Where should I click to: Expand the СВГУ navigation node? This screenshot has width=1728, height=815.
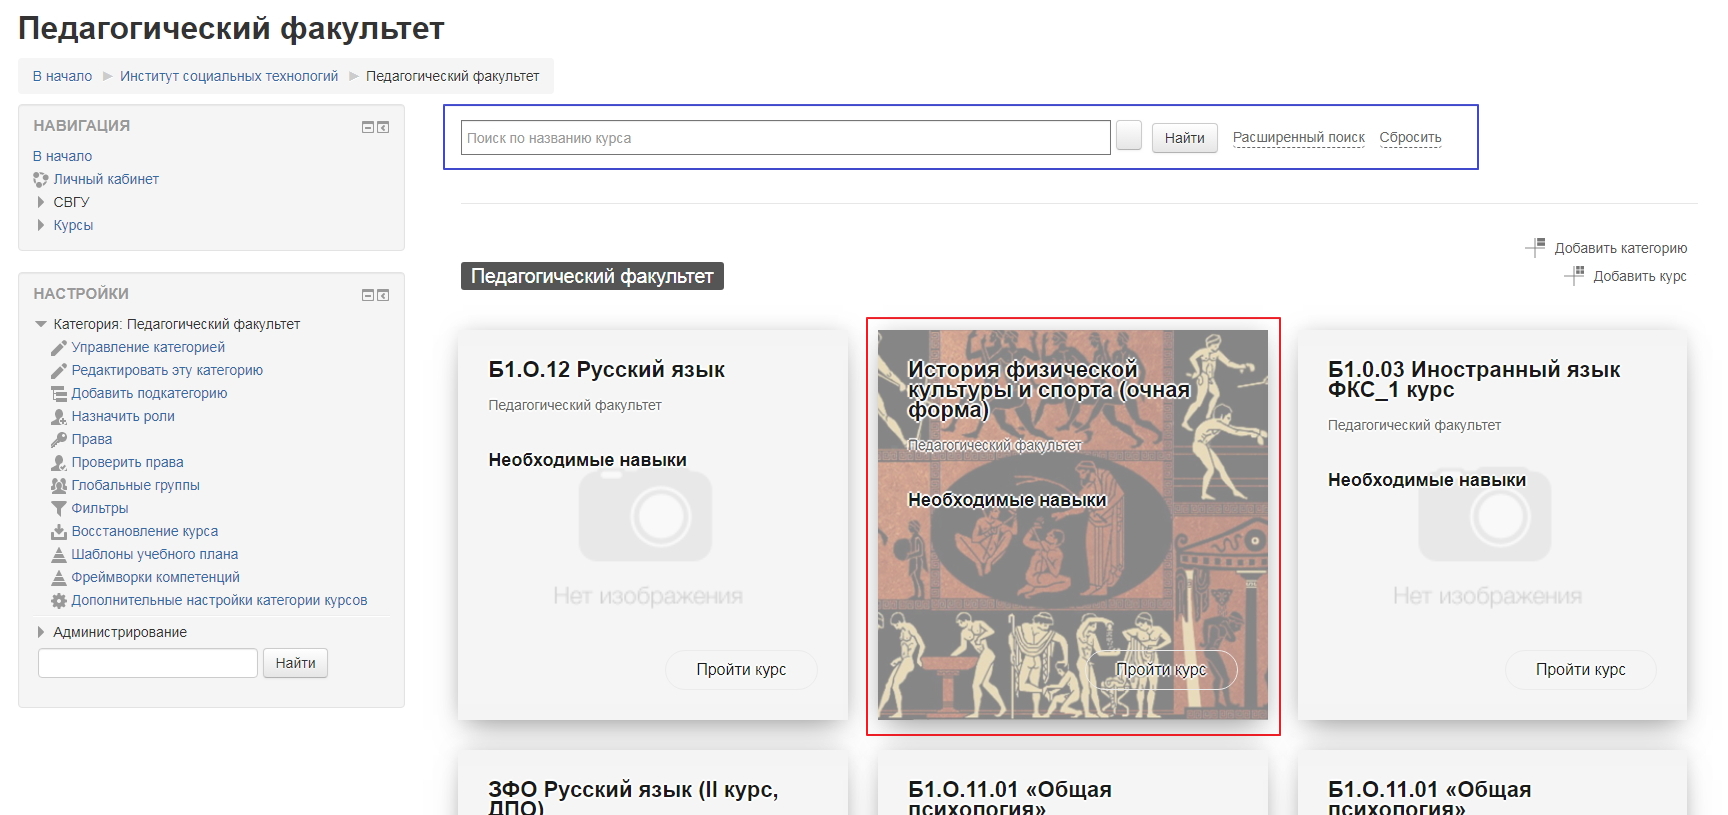(40, 202)
